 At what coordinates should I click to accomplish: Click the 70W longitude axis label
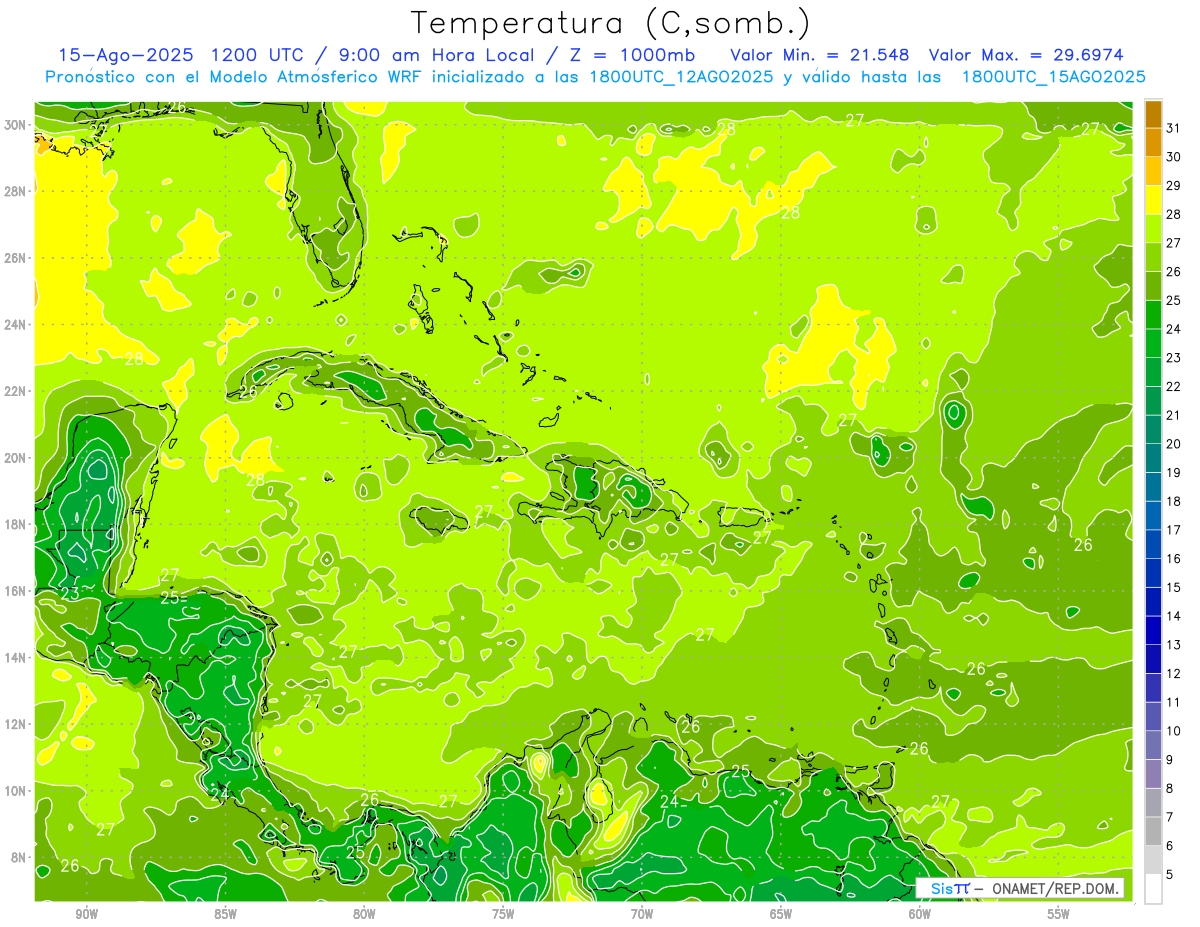pyautogui.click(x=642, y=914)
